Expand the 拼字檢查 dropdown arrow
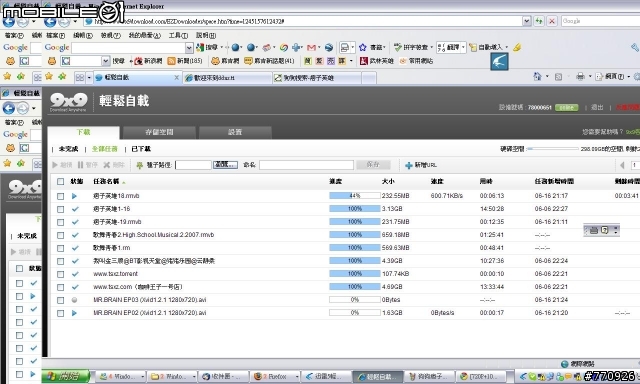The width and height of the screenshot is (640, 384). 431,48
